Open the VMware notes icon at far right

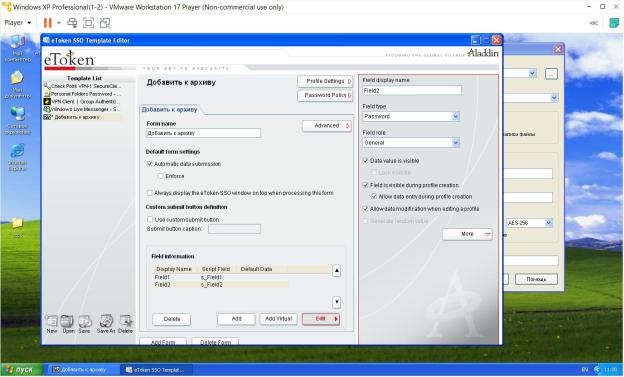tap(614, 23)
